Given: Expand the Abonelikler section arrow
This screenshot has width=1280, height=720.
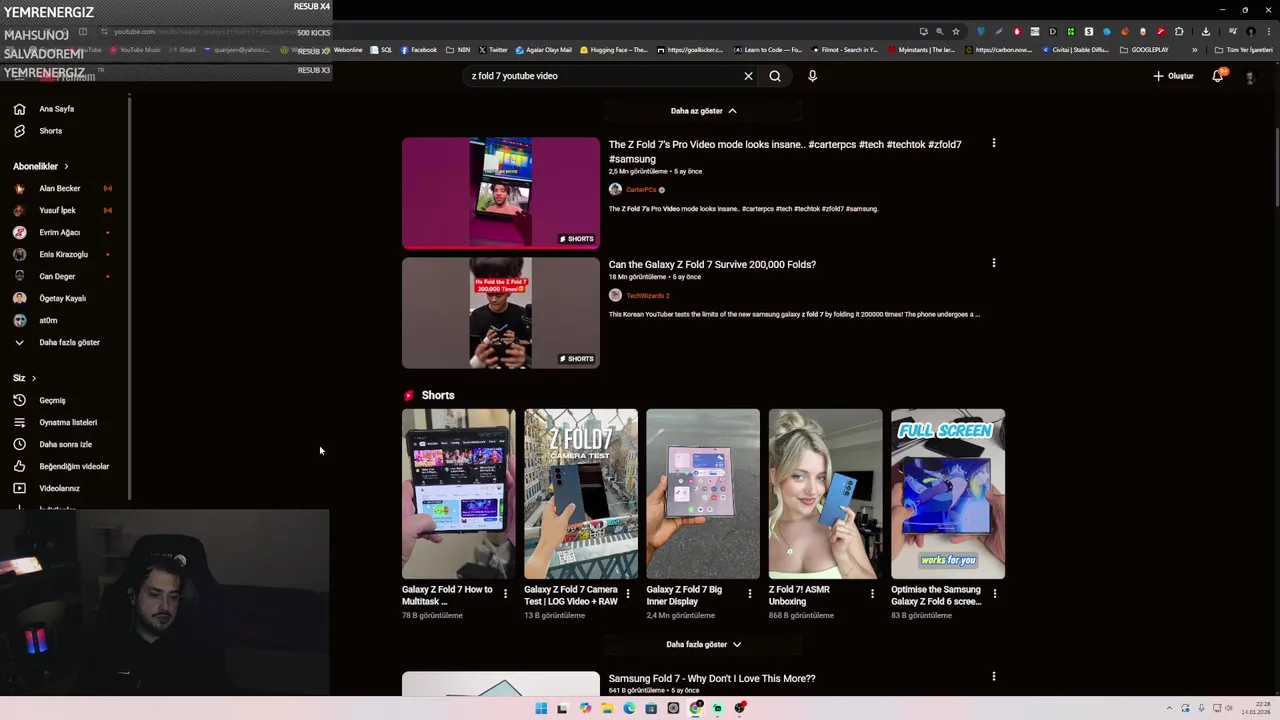Looking at the screenshot, I should 66,166.
